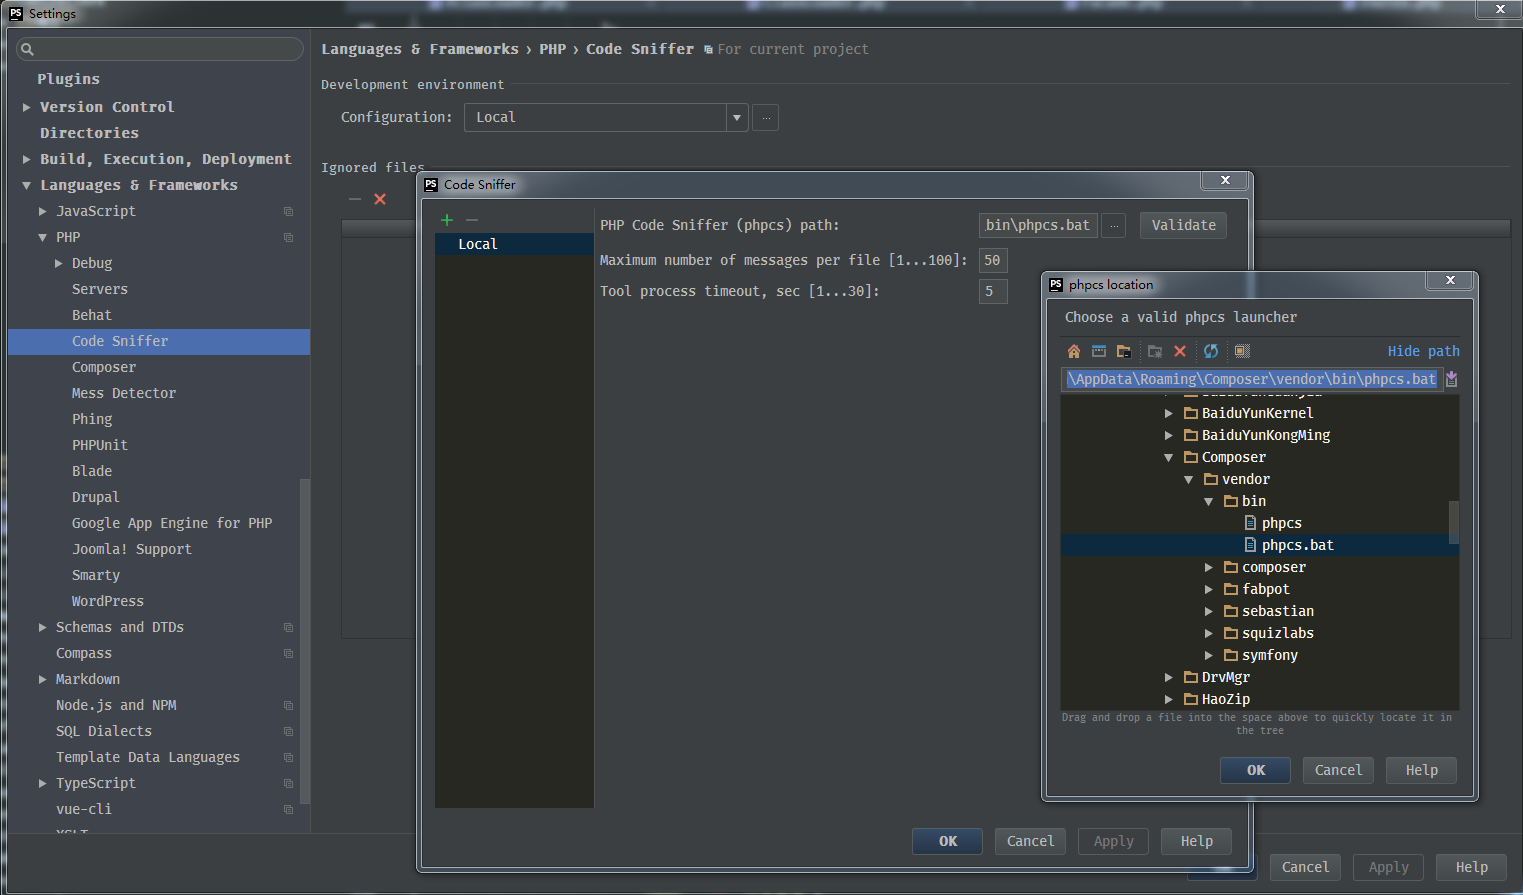Click the path history icon beside path field
Screen dimensions: 1523x895
tap(1452, 379)
